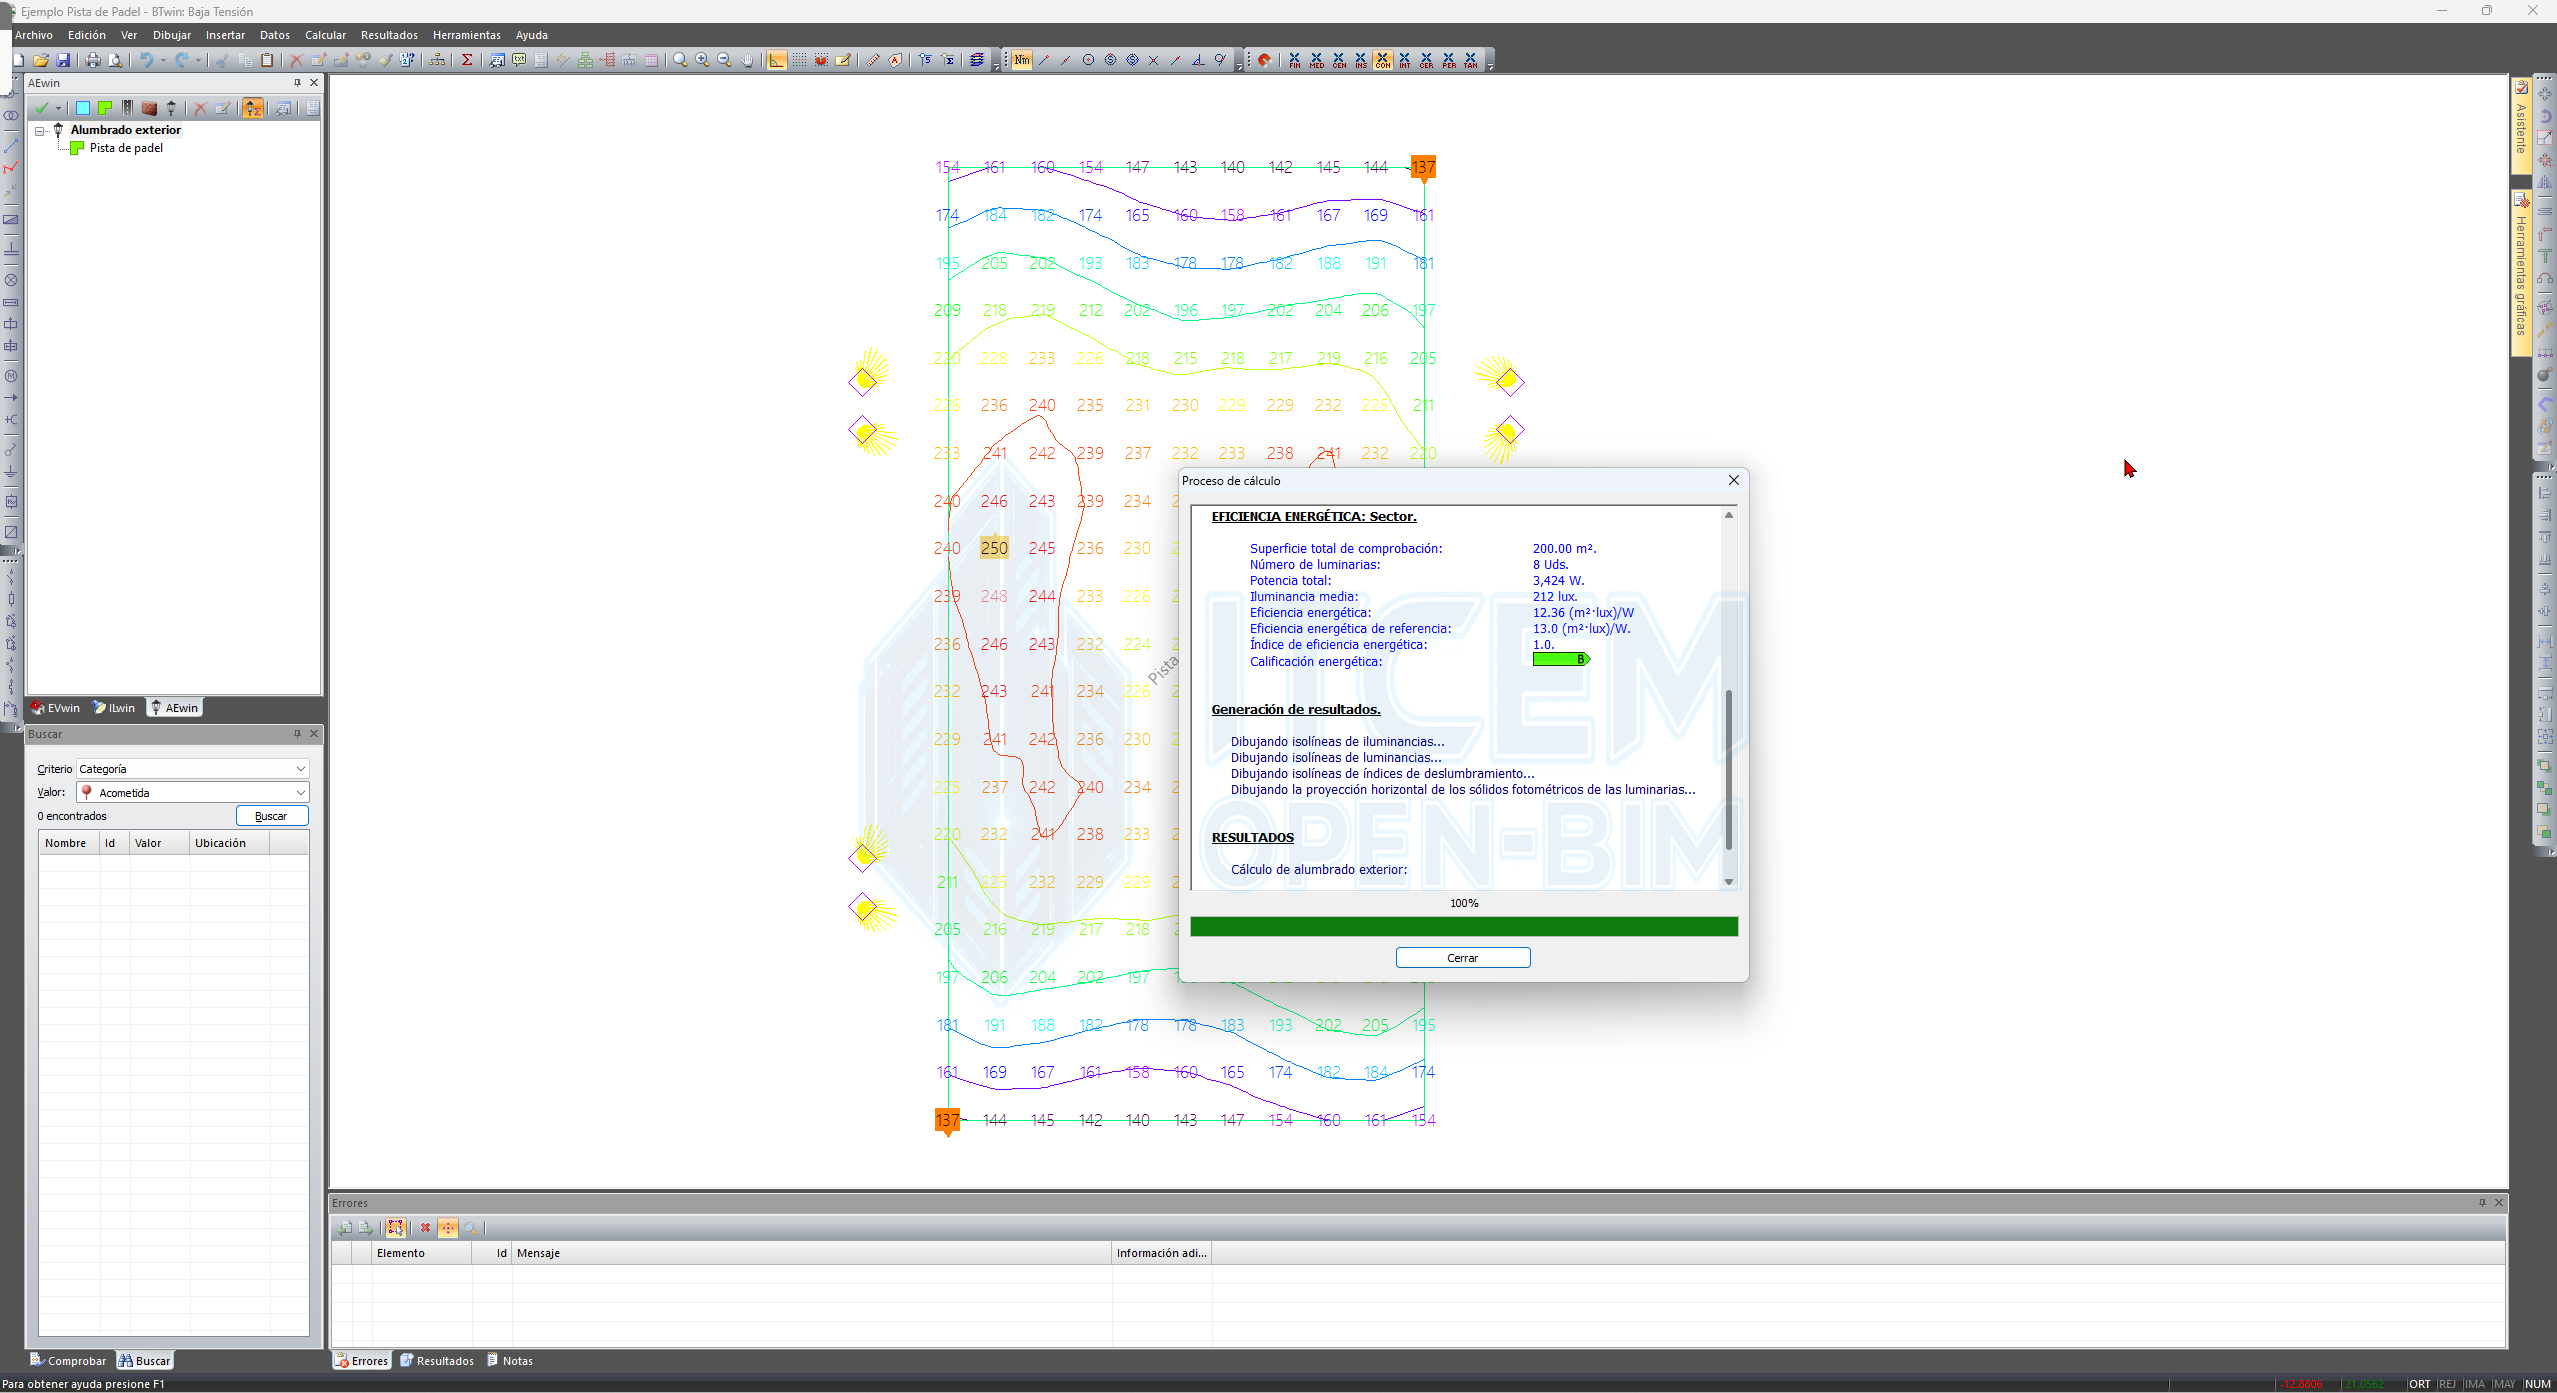Image resolution: width=2557 pixels, height=1393 pixels.
Task: Toggle ORT mode in status bar
Action: [2419, 1384]
